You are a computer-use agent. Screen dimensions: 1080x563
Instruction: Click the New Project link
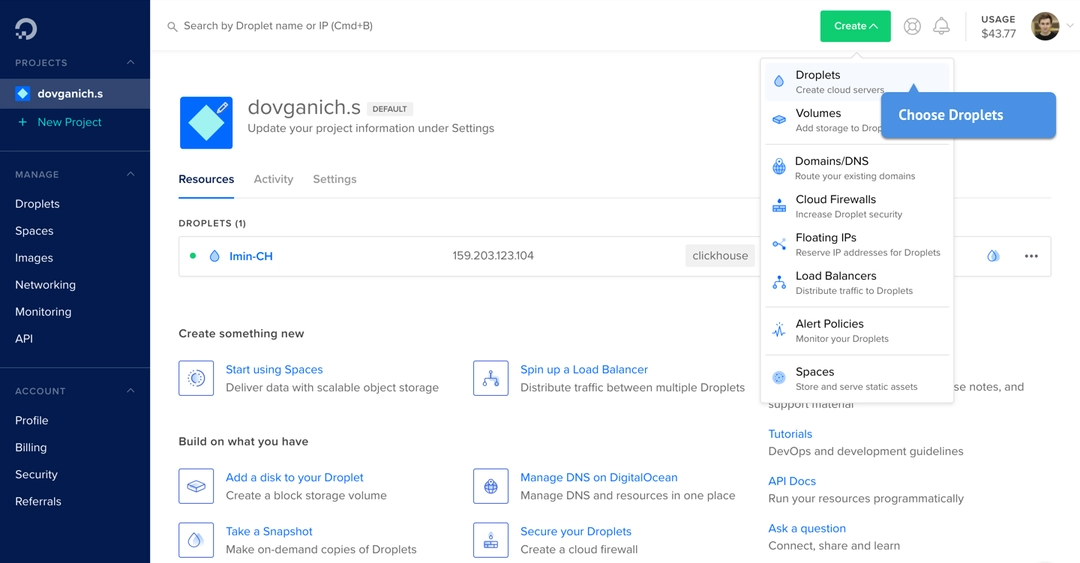[69, 122]
